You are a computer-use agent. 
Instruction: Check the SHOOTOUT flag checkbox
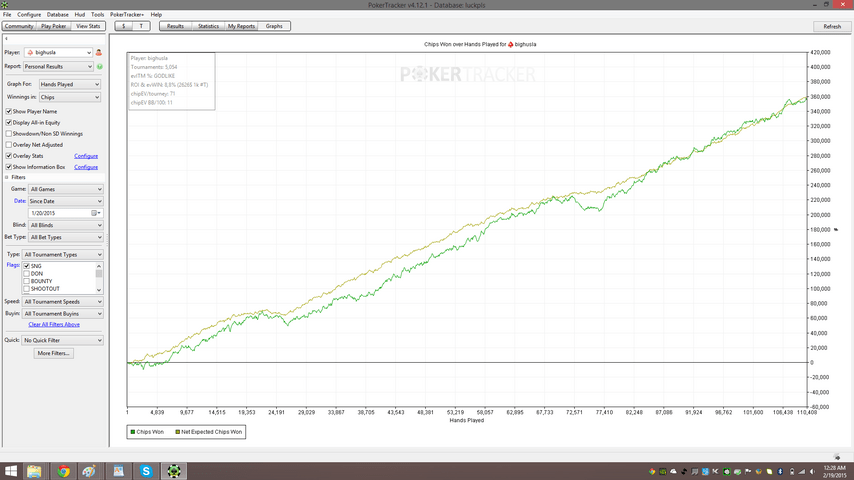tap(27, 289)
